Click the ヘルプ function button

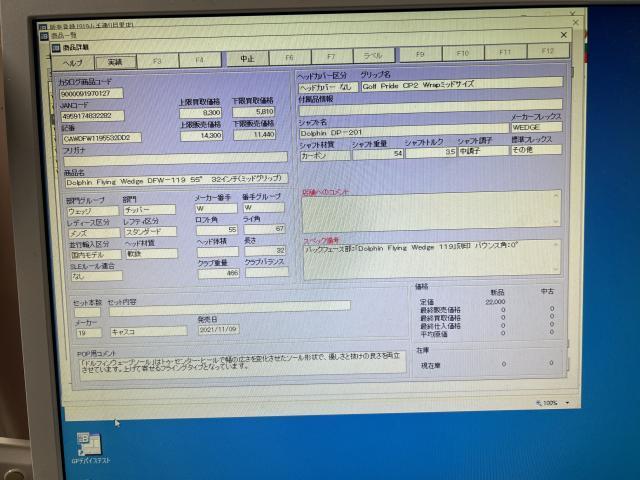point(73,62)
